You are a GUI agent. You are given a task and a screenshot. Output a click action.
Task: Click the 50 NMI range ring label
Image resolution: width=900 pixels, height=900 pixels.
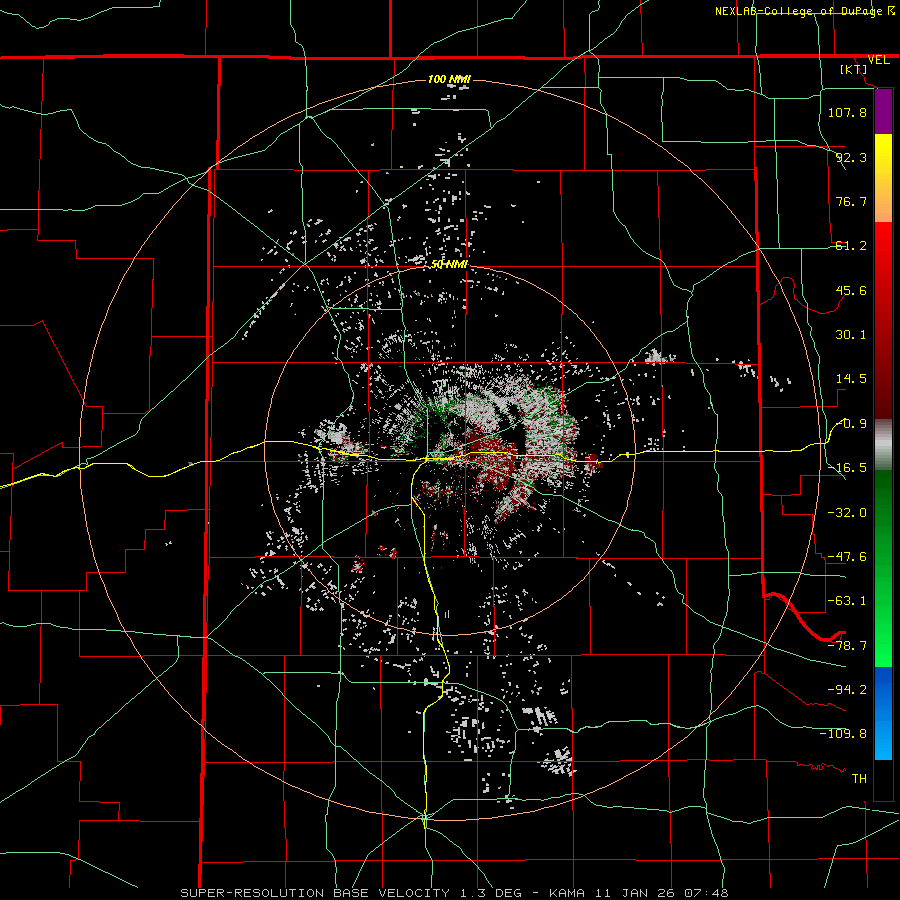(449, 265)
